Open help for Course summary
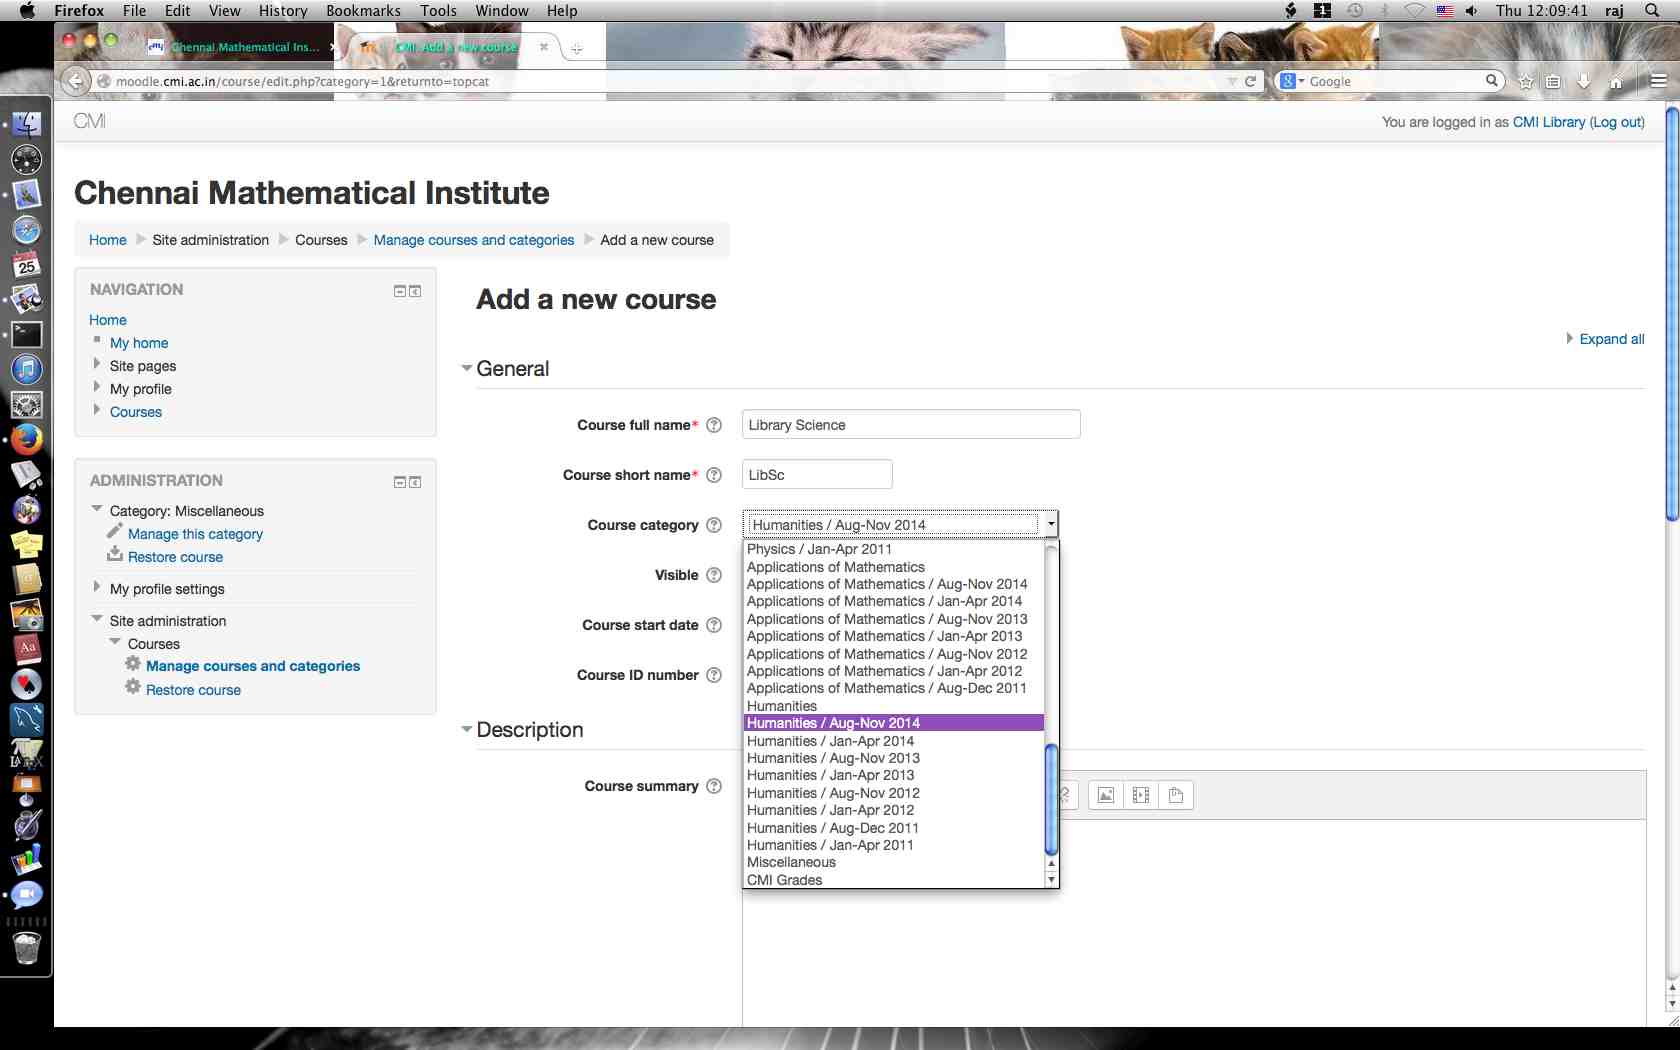This screenshot has width=1680, height=1050. [714, 786]
